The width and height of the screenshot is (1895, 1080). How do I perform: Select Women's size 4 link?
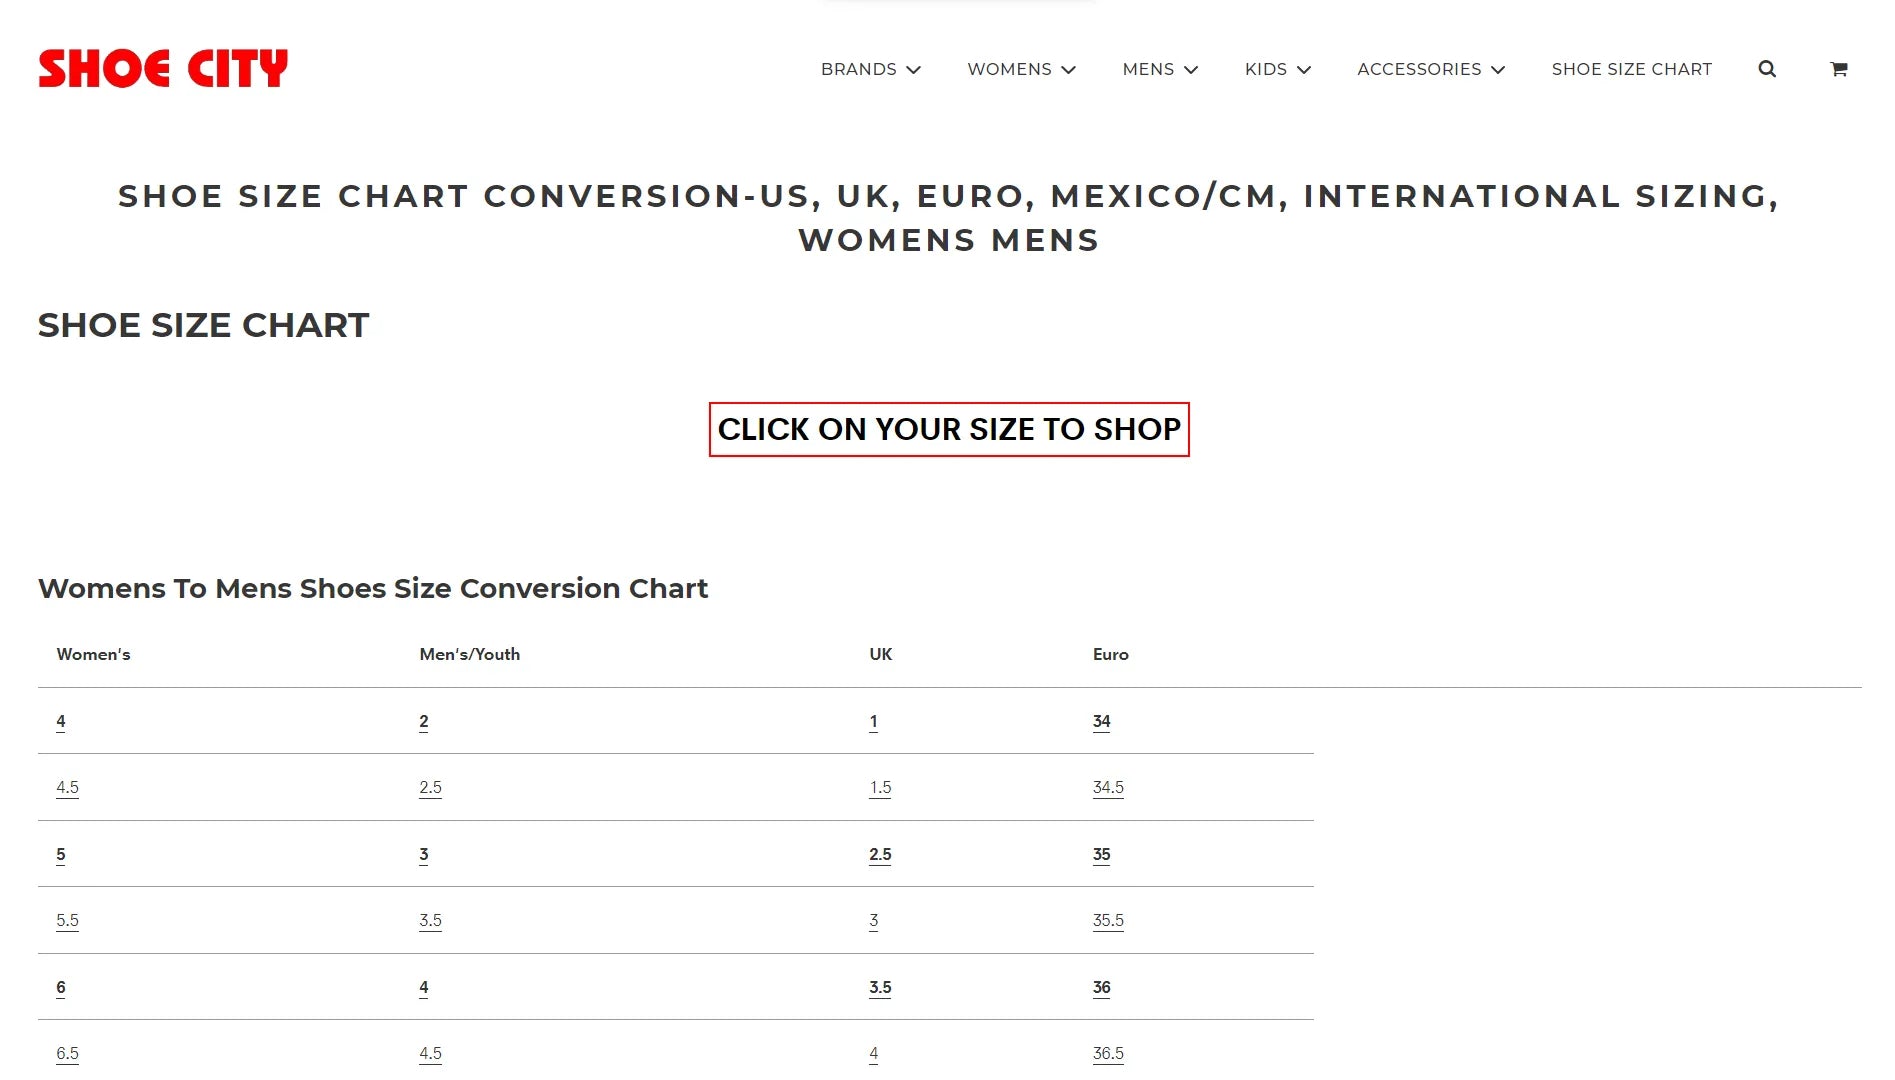pos(61,721)
